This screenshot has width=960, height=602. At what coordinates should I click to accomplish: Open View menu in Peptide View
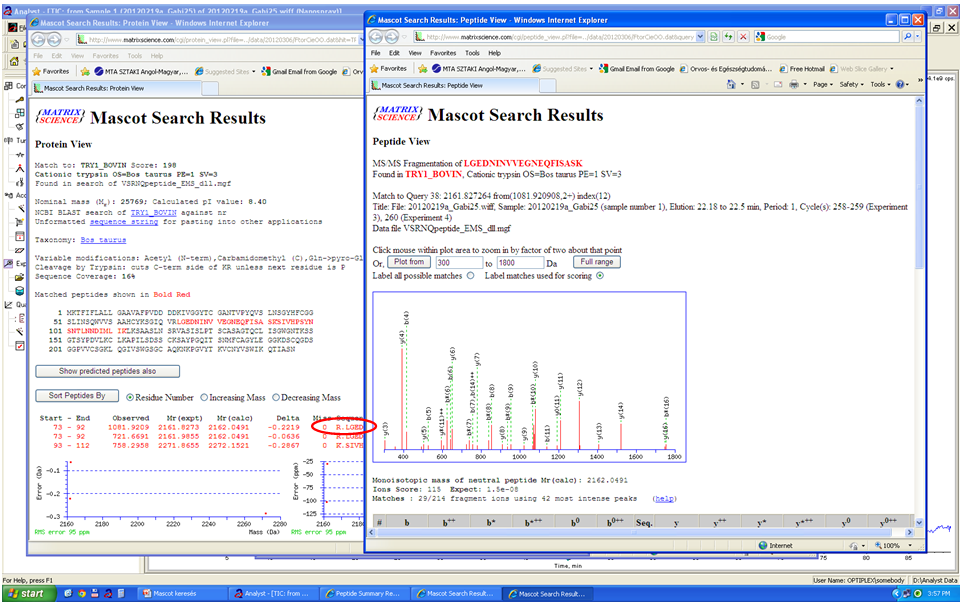(x=415, y=53)
